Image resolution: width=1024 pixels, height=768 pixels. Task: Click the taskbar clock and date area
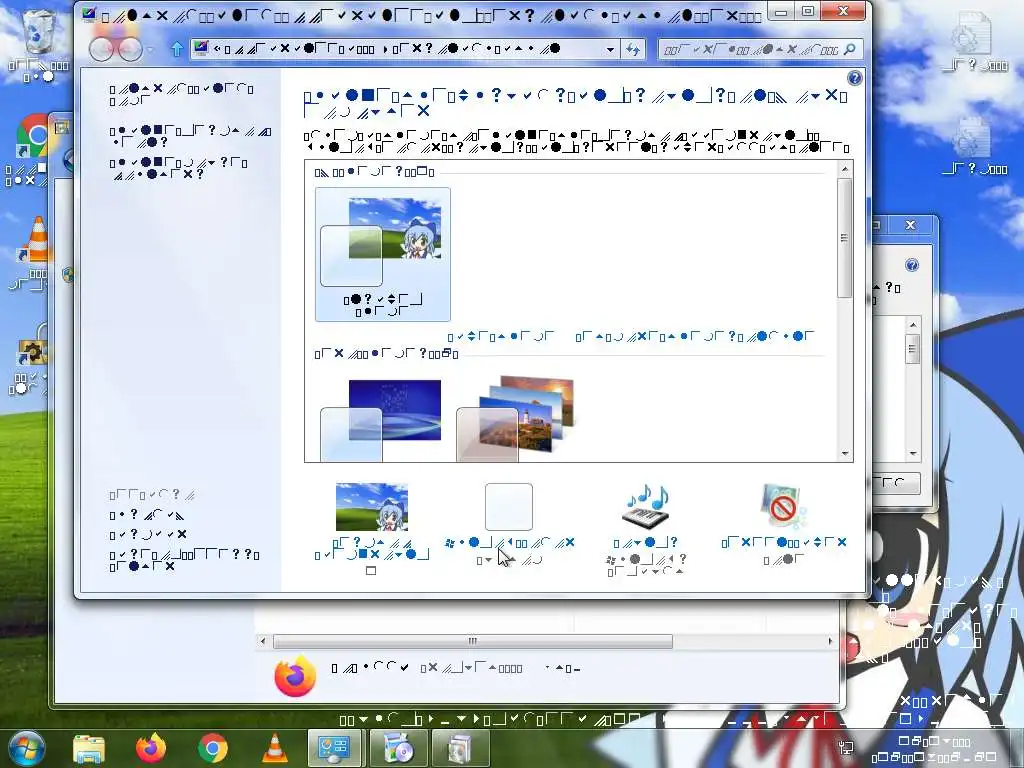pyautogui.click(x=935, y=749)
